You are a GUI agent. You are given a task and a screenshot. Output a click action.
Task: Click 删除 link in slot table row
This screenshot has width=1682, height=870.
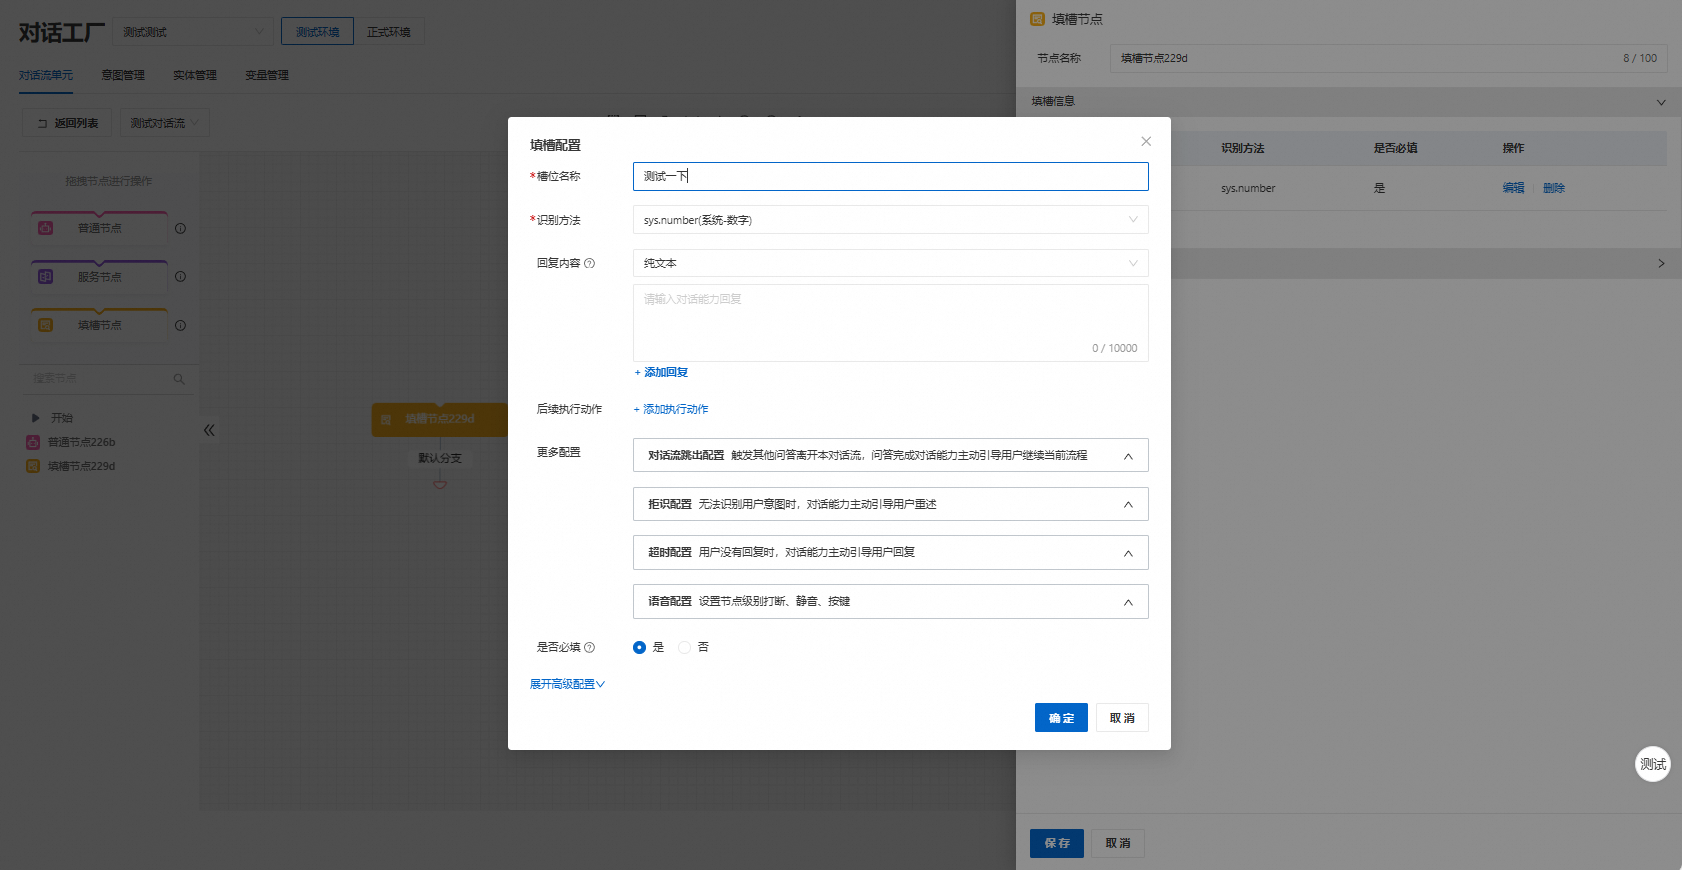[1554, 188]
